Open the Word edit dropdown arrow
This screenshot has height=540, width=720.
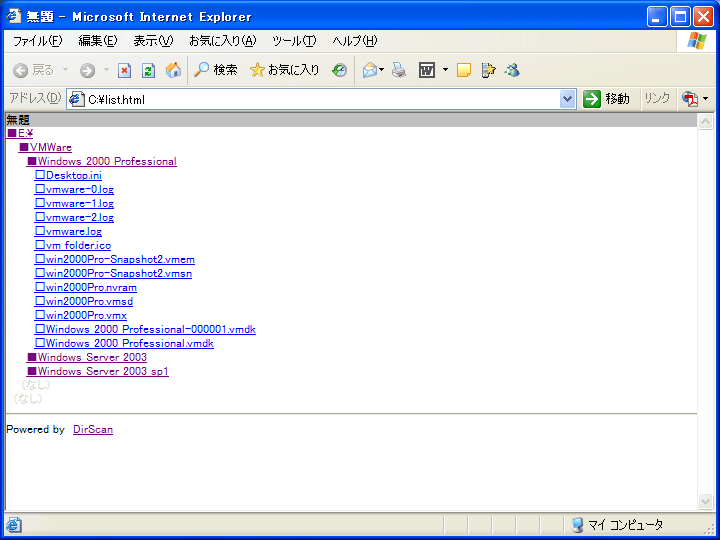tap(445, 70)
